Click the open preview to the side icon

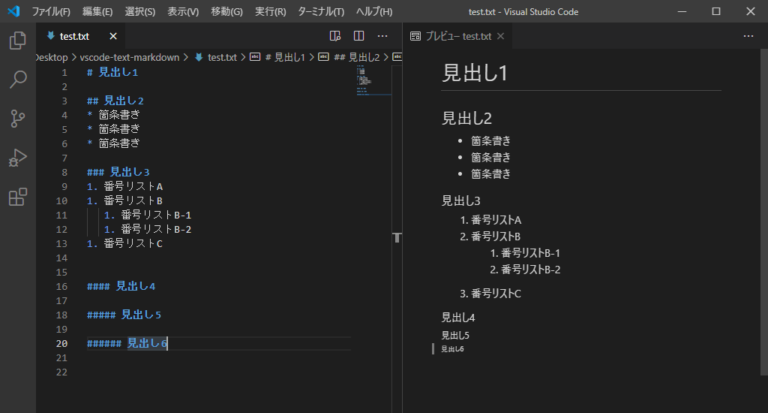[x=335, y=36]
